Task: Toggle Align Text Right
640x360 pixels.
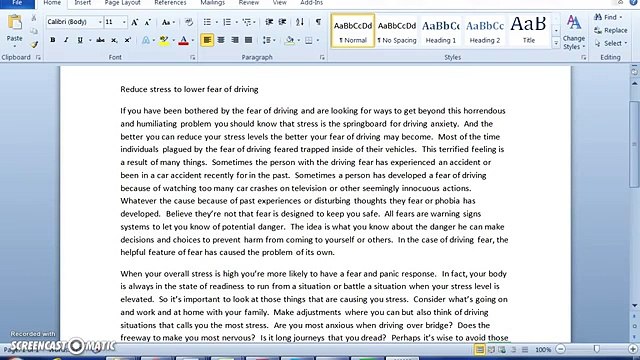Action: click(x=235, y=40)
